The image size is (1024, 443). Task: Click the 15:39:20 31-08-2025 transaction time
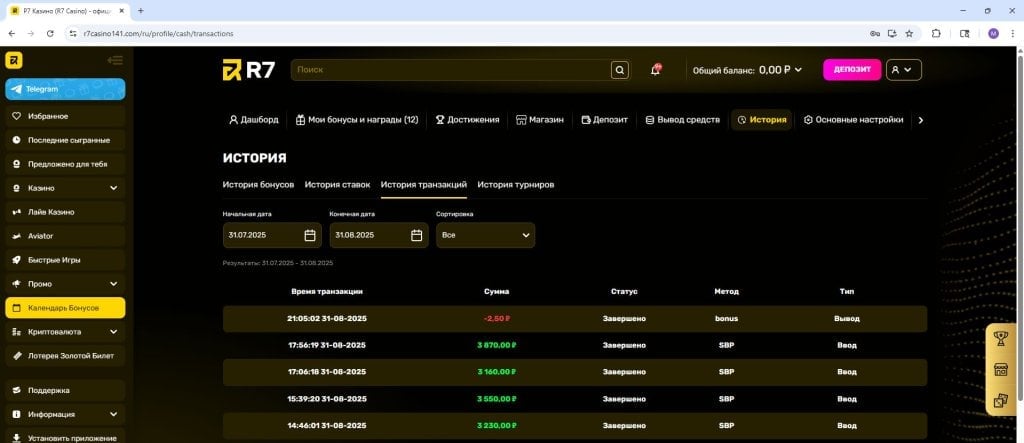327,399
